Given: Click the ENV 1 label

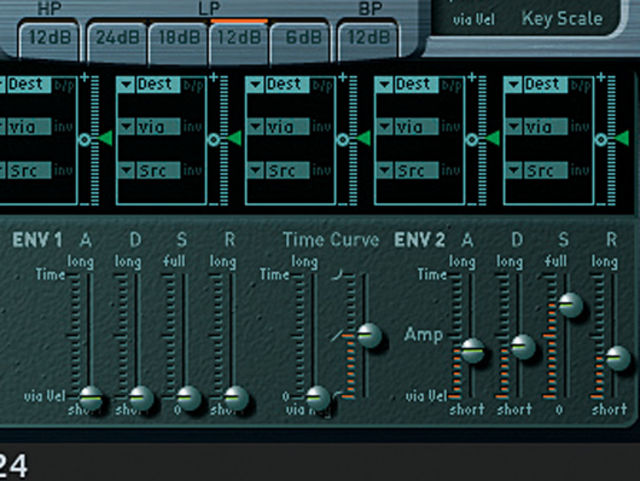Looking at the screenshot, I should tap(37, 240).
